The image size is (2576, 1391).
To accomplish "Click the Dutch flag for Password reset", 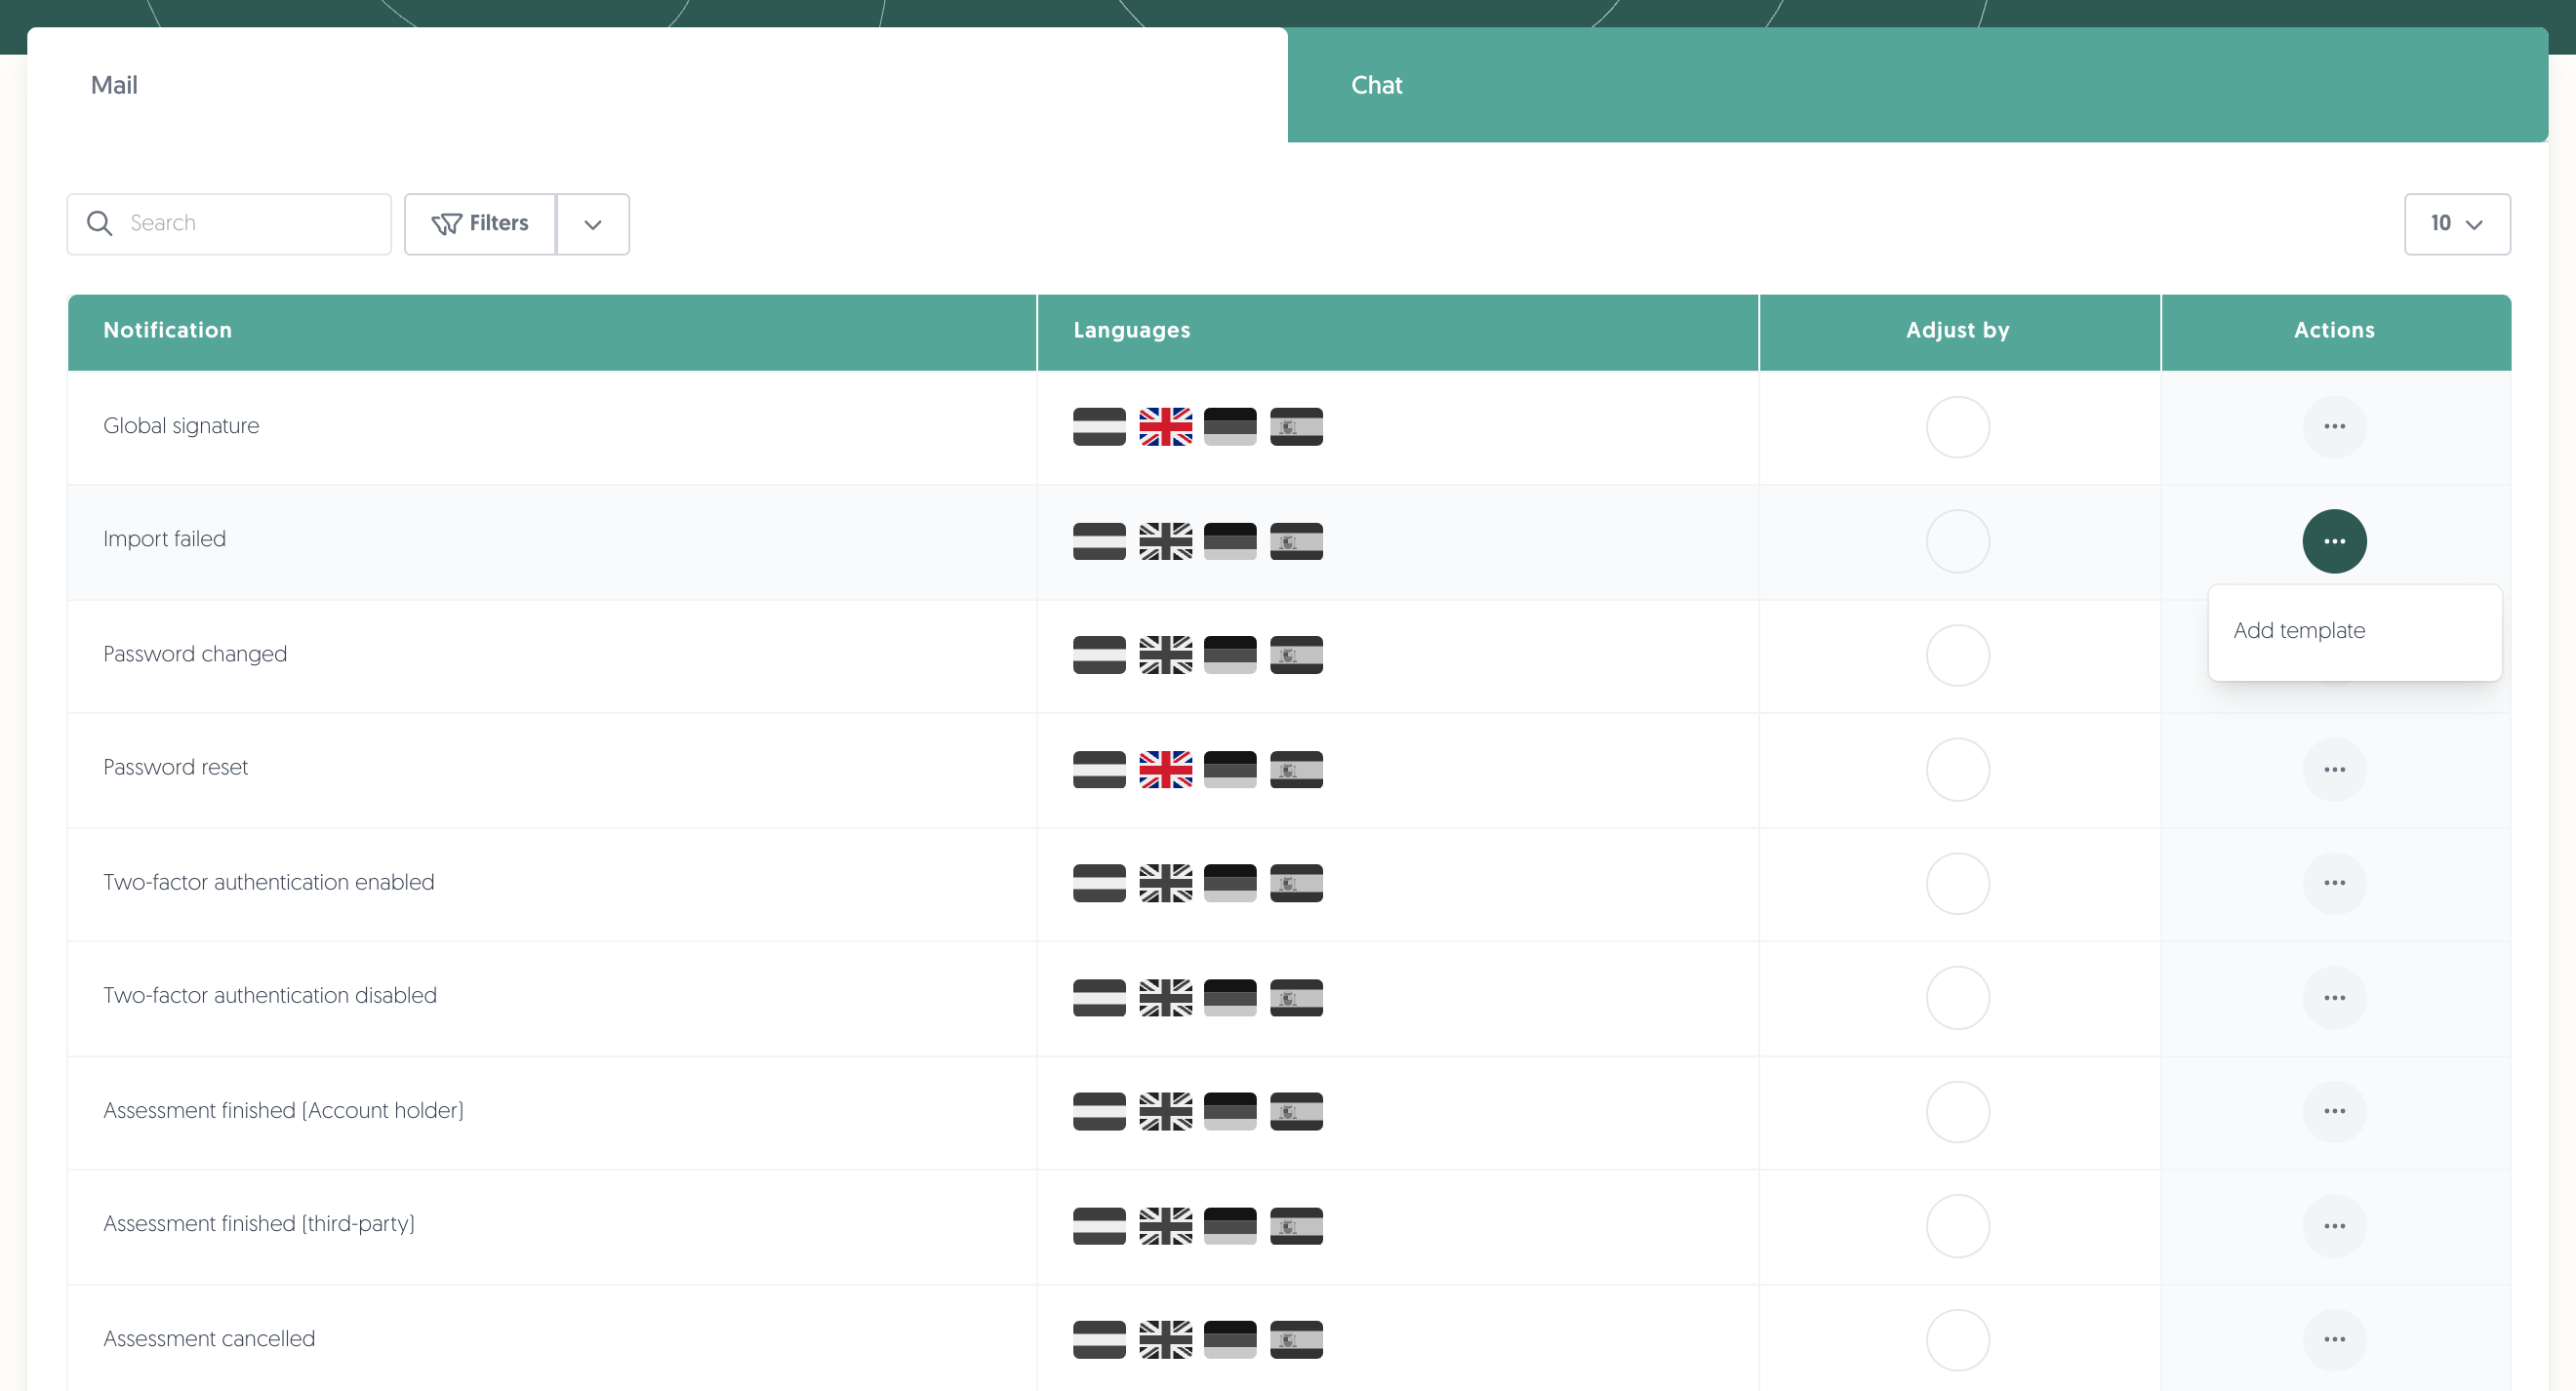I will pos(1099,769).
